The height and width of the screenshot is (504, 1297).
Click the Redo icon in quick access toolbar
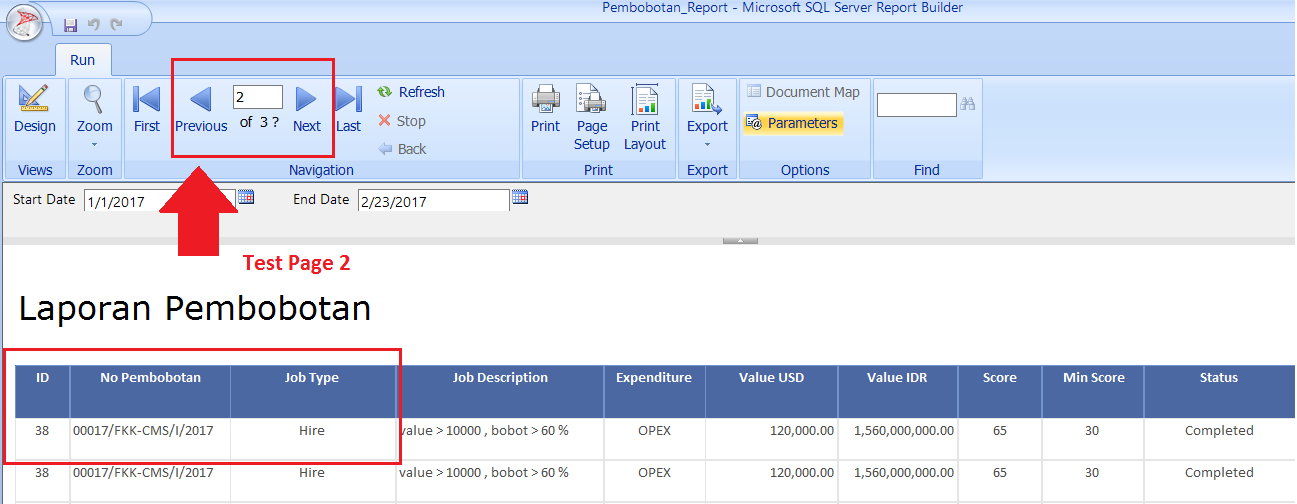coord(116,23)
